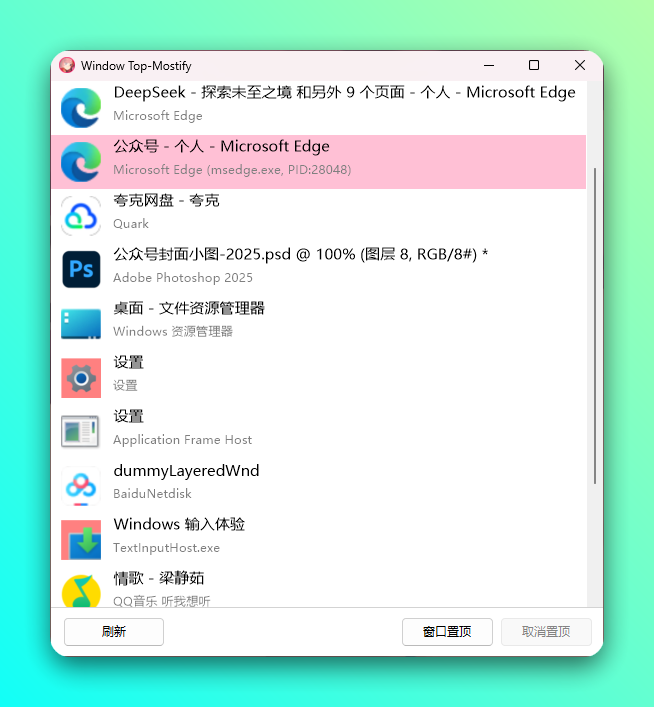This screenshot has width=654, height=707.
Task: Click the 取消置顶 unpin button
Action: 546,632
